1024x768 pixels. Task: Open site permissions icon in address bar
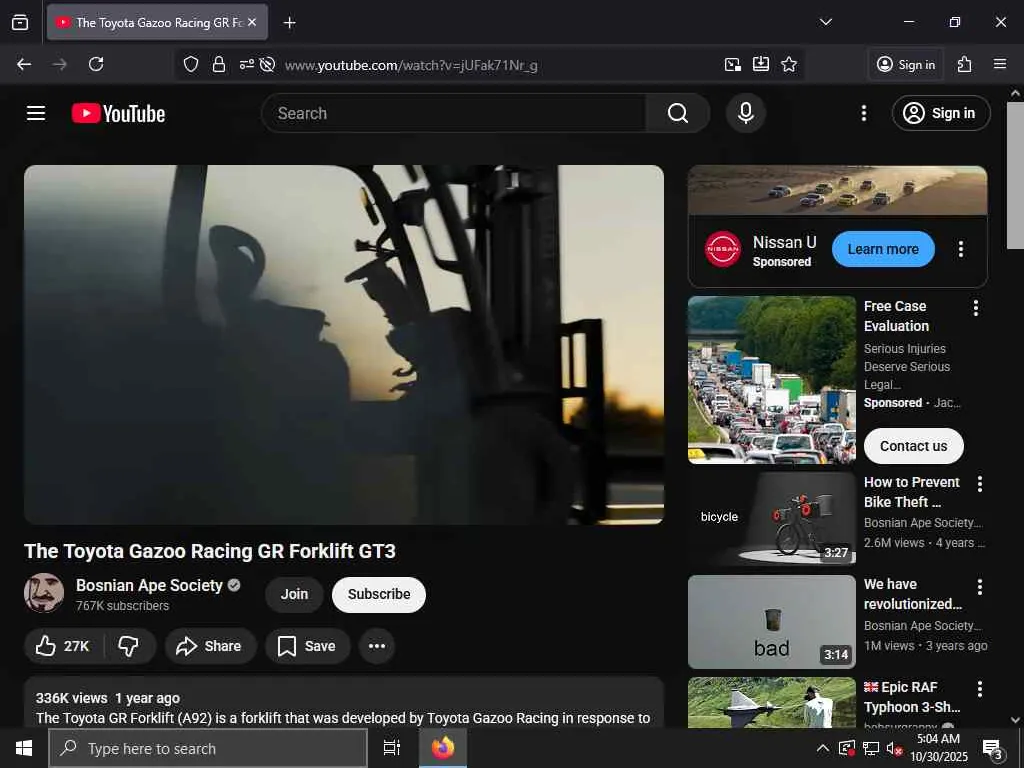[x=246, y=64]
